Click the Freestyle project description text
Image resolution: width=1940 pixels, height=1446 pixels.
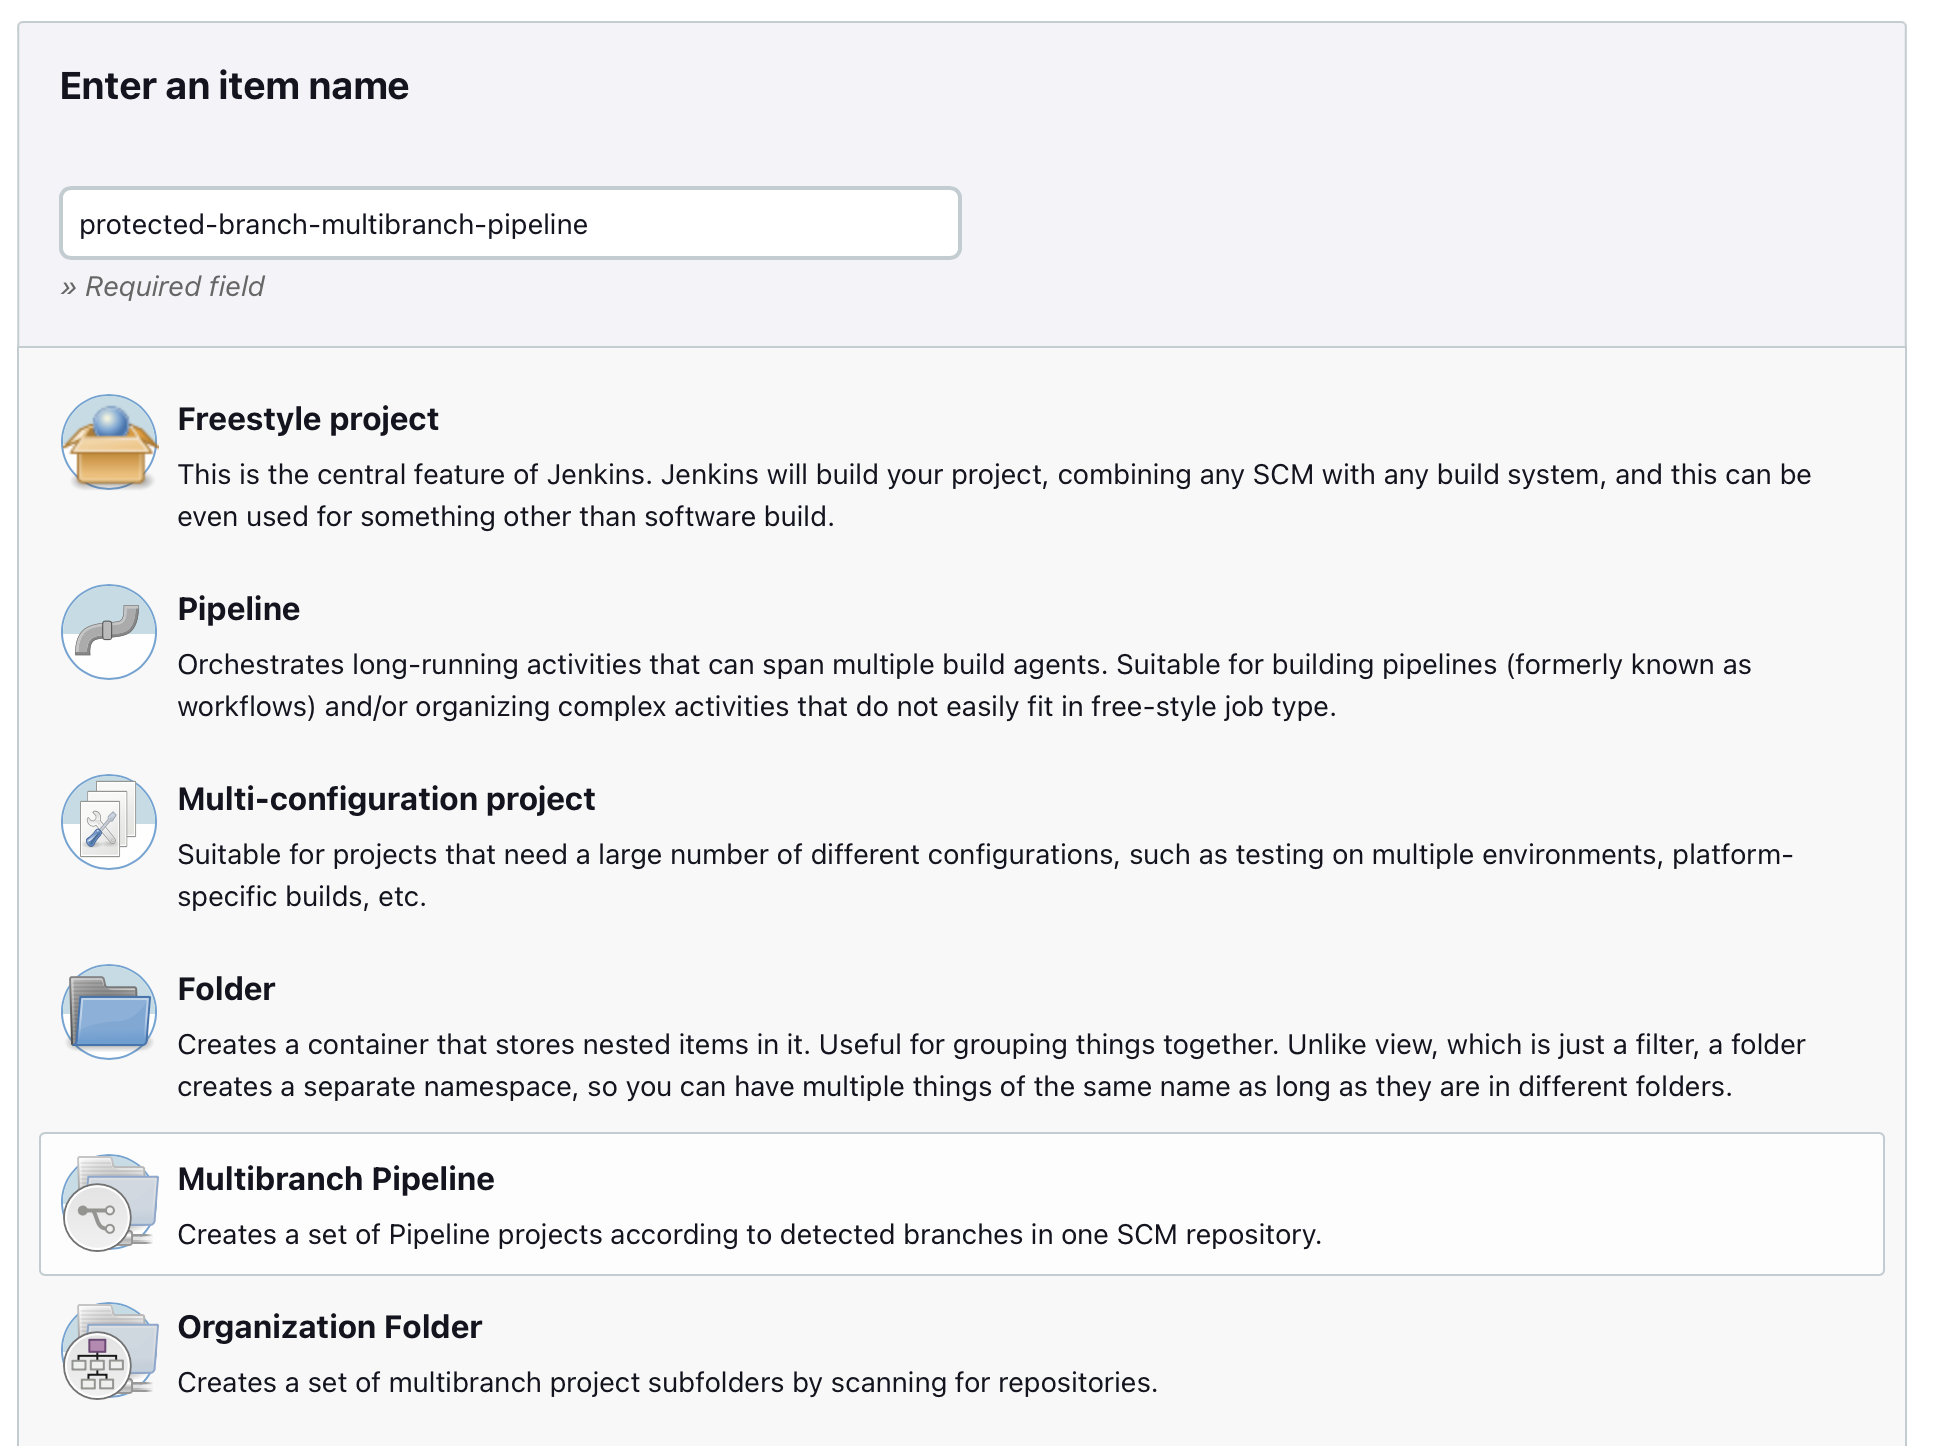pyautogui.click(x=994, y=495)
